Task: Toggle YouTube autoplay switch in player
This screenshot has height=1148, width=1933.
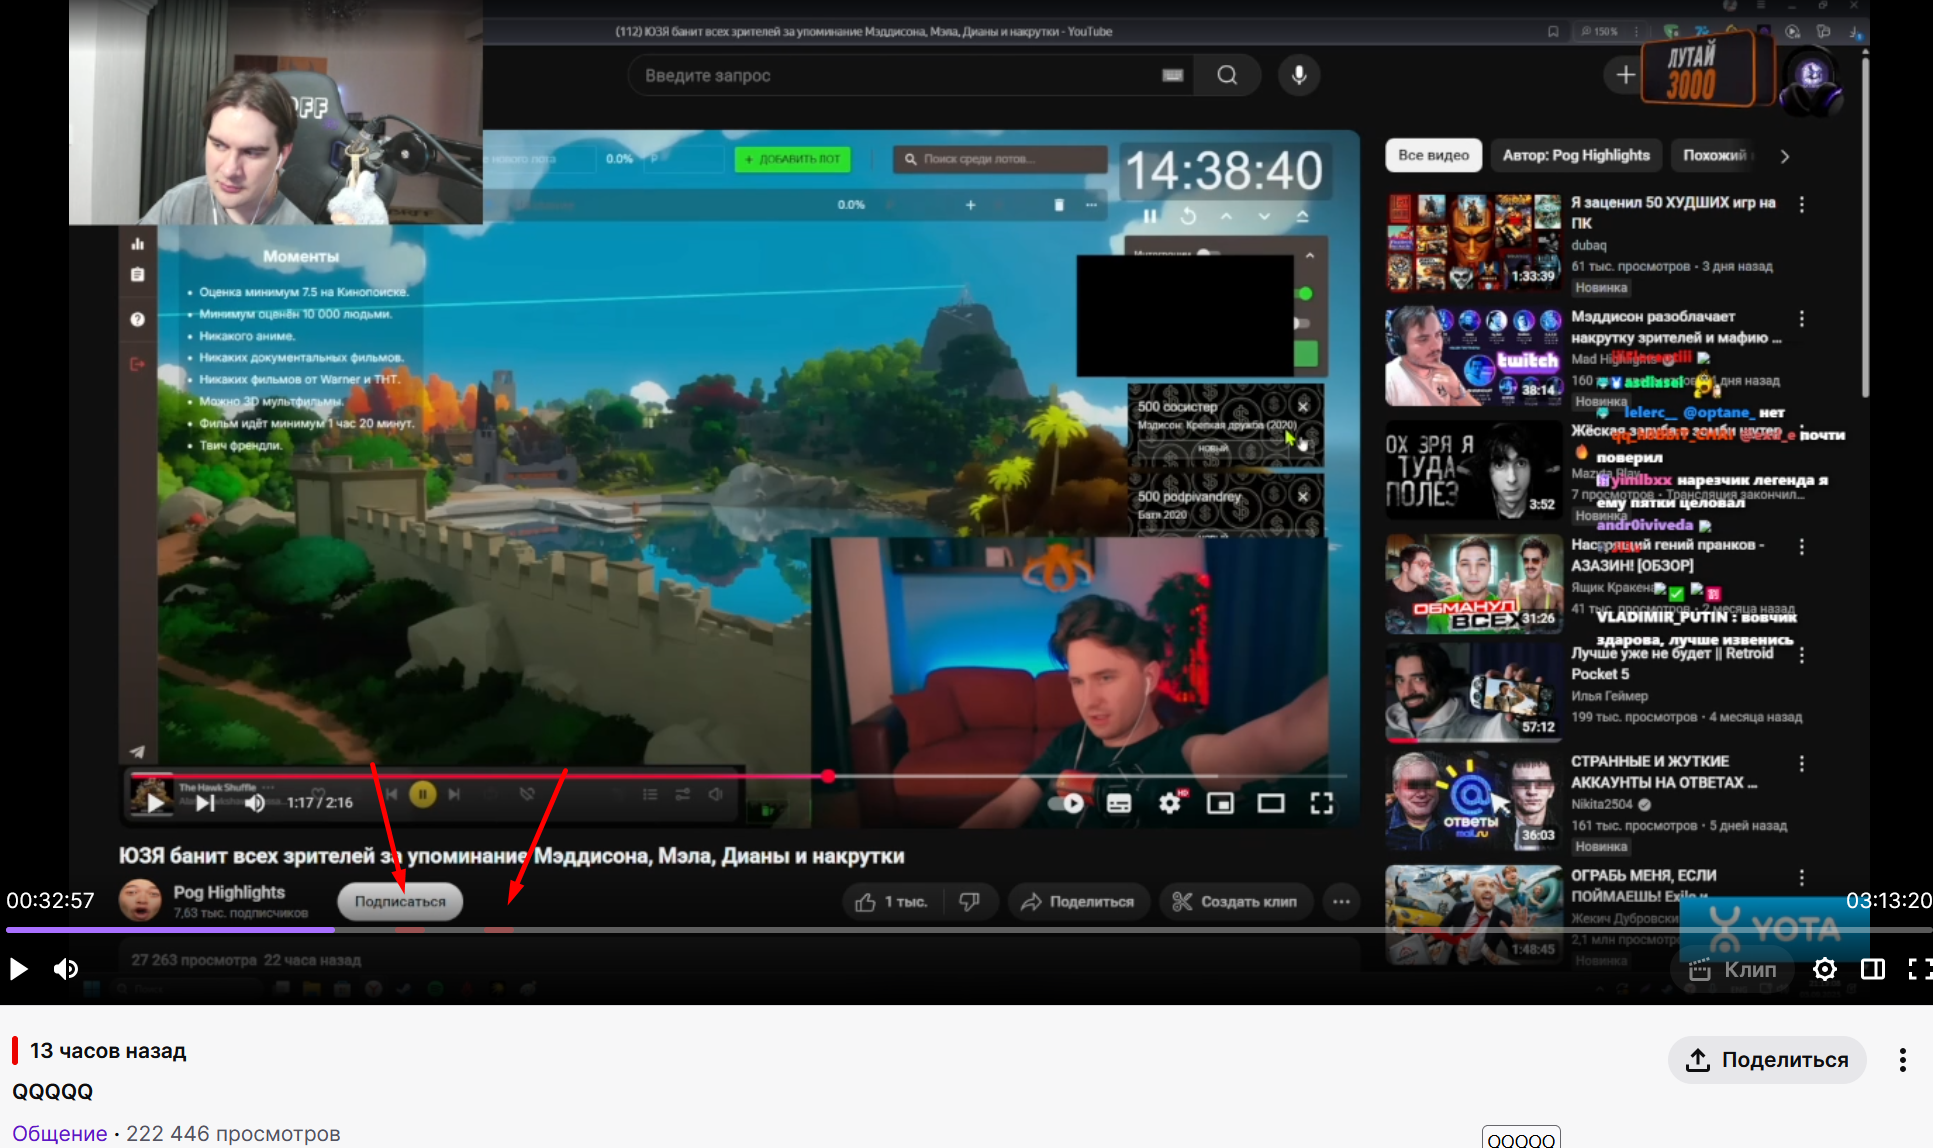Action: [1067, 803]
